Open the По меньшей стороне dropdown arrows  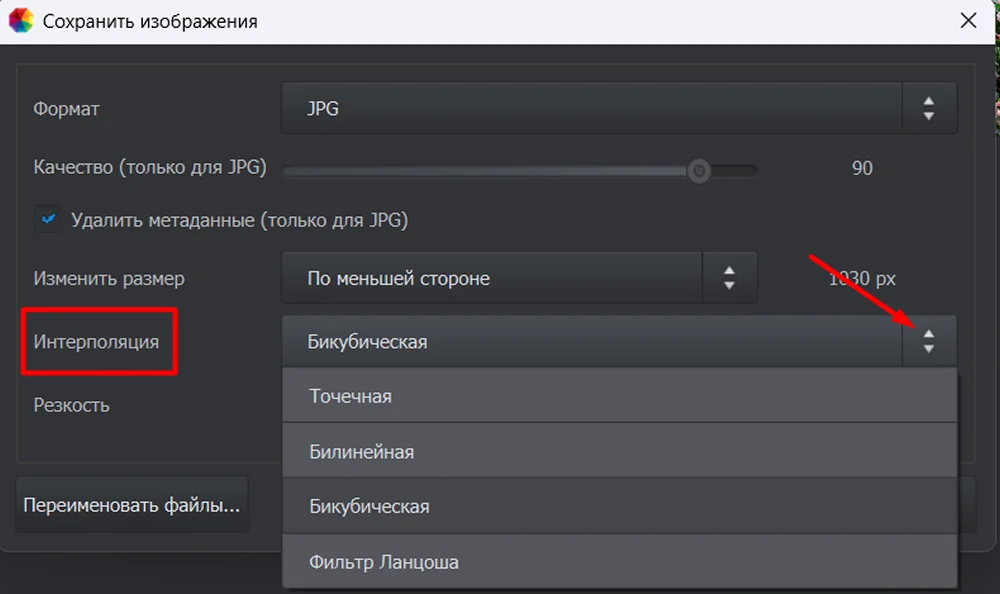pos(730,278)
